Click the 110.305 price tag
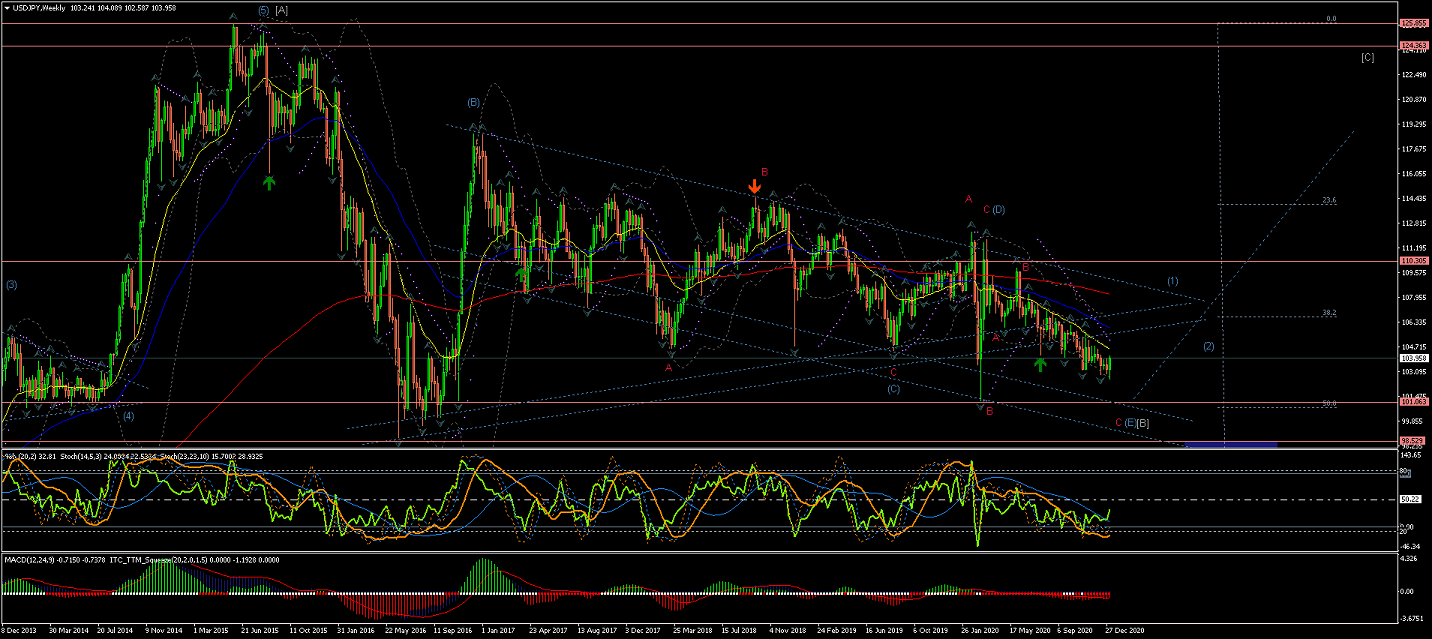1432x639 pixels. point(1414,261)
